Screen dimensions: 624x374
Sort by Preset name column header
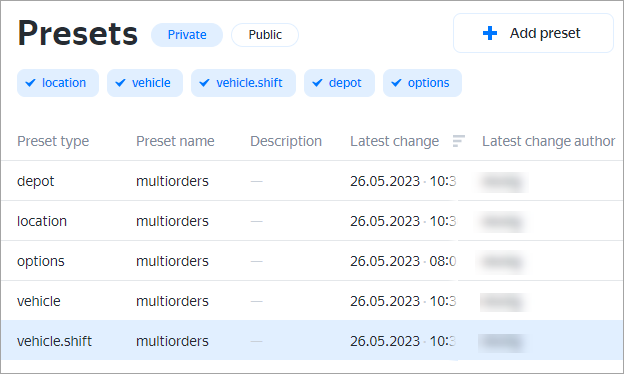(x=175, y=141)
